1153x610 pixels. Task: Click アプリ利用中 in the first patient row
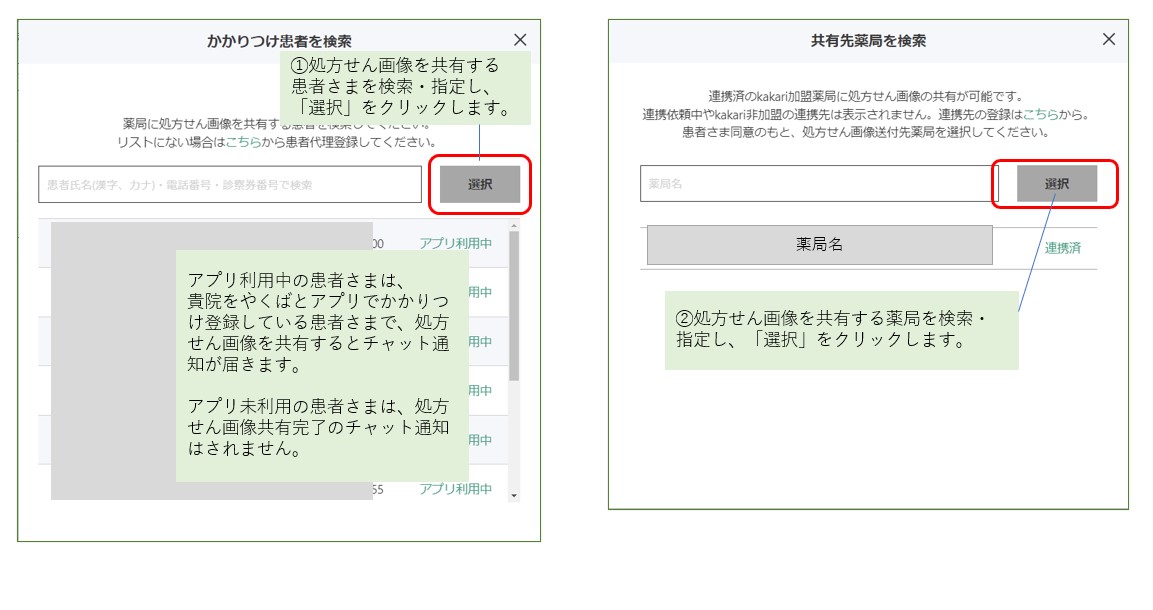coord(456,243)
